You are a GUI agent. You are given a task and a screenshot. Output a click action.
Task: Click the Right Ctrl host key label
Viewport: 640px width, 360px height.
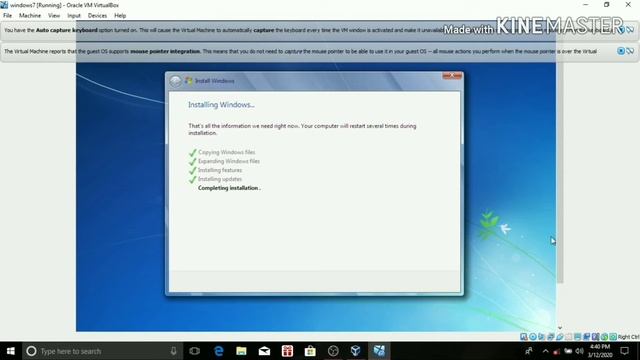[x=629, y=337]
